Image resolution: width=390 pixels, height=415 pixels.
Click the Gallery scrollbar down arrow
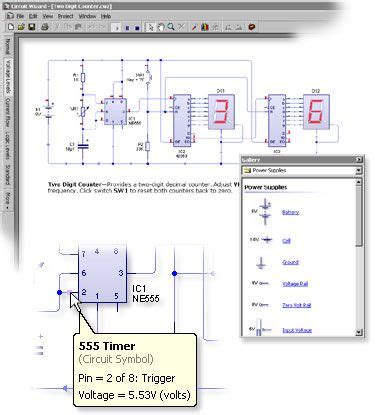[358, 332]
